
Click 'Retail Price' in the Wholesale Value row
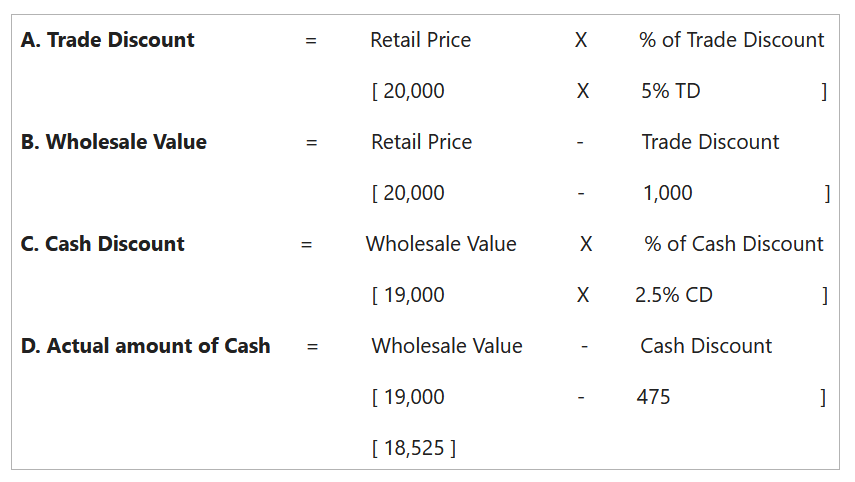tap(421, 142)
